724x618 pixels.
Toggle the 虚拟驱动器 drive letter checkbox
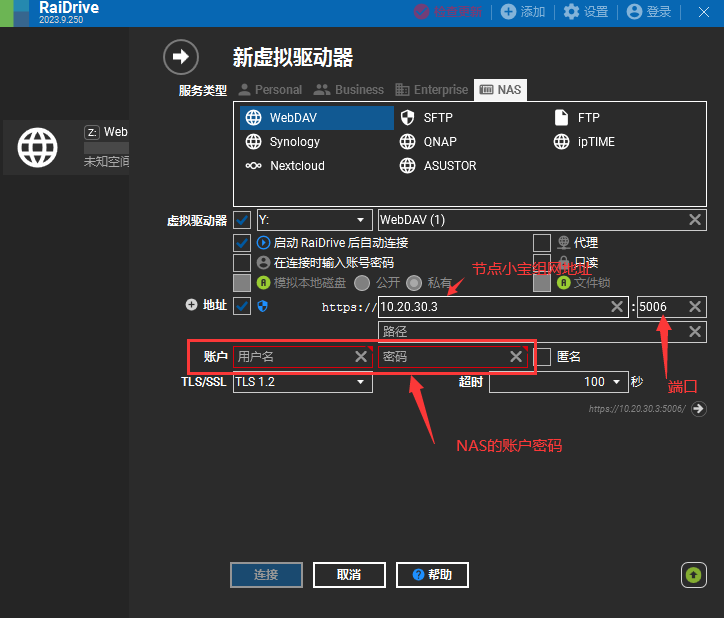(x=242, y=220)
